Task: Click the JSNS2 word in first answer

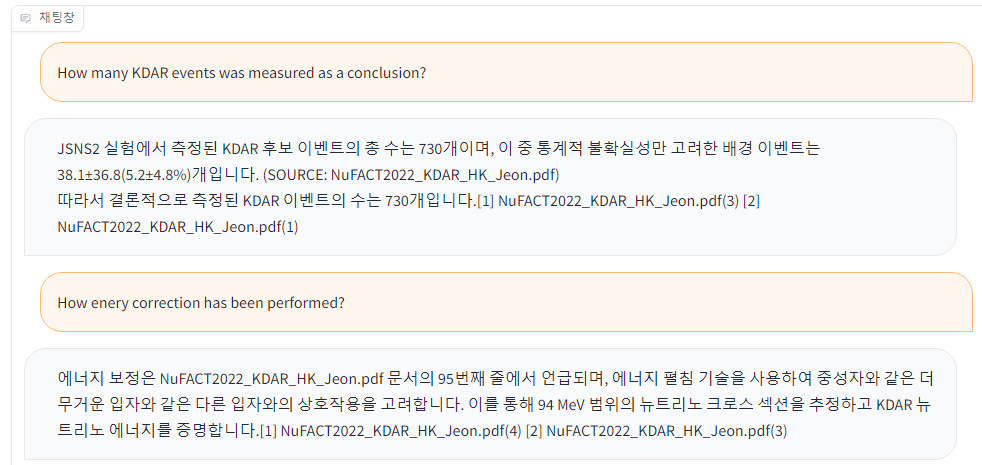Action: tap(79, 149)
